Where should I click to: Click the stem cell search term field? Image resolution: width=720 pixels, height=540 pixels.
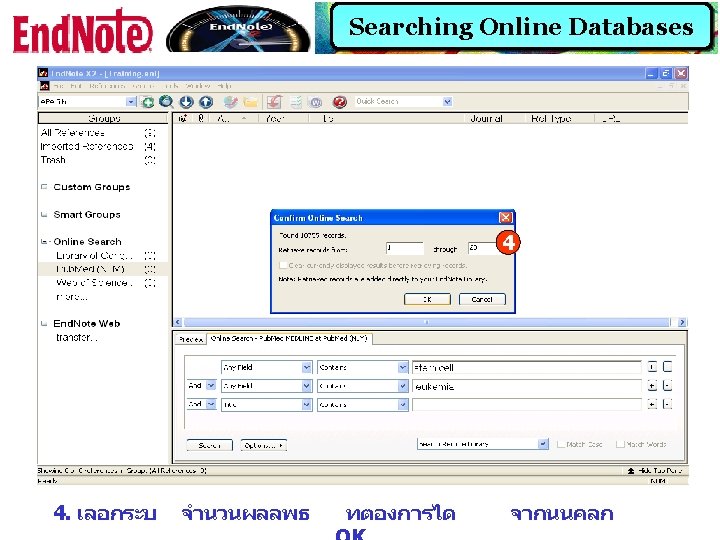[x=527, y=367]
